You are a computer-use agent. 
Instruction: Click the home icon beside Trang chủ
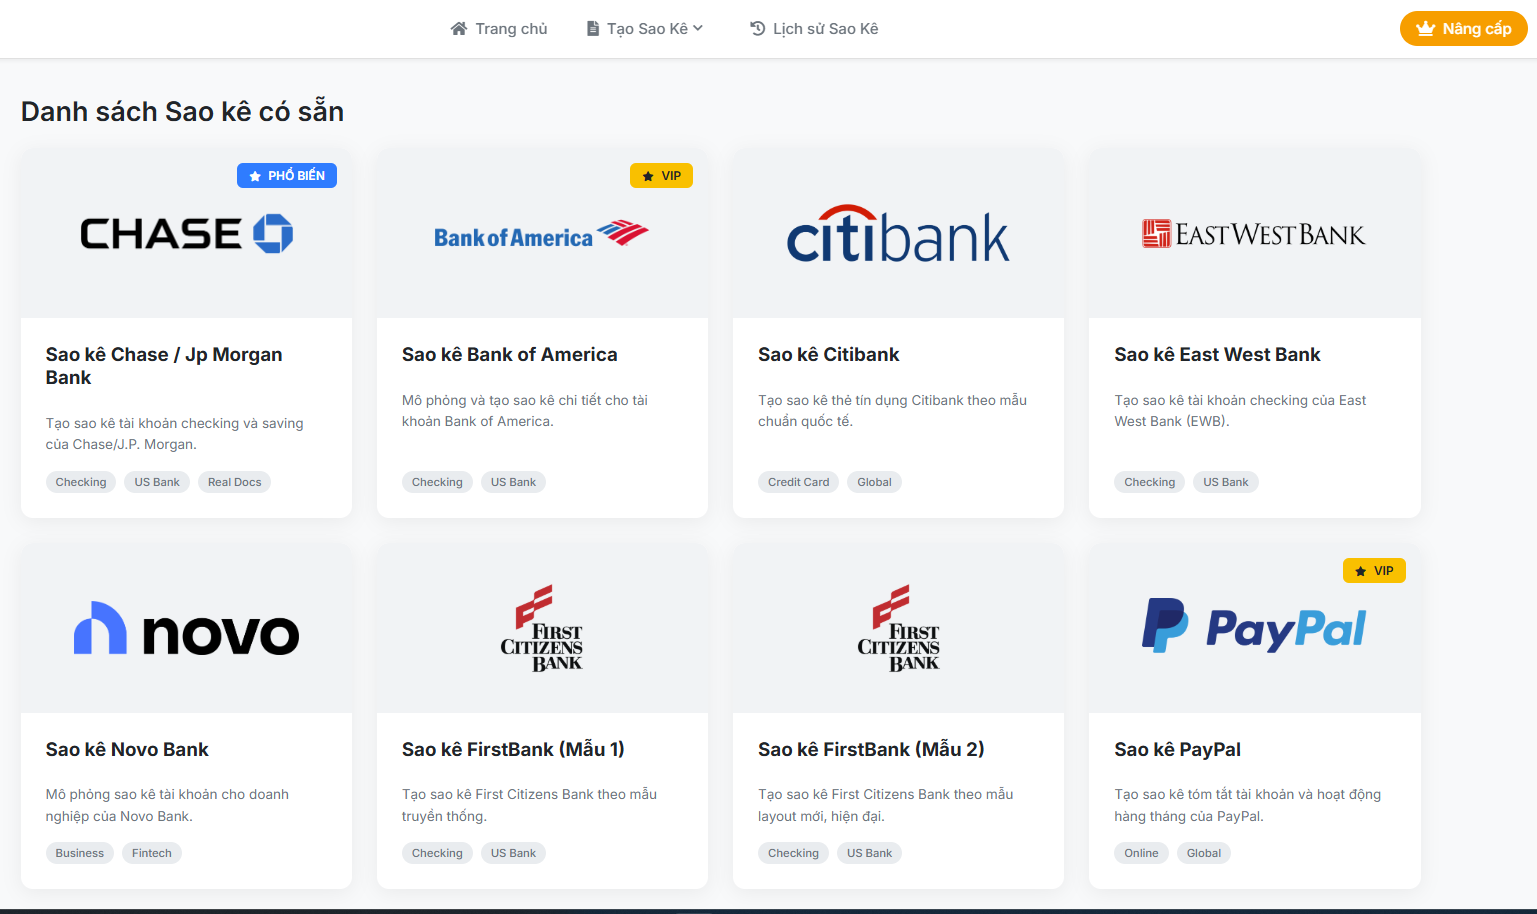[x=459, y=29]
